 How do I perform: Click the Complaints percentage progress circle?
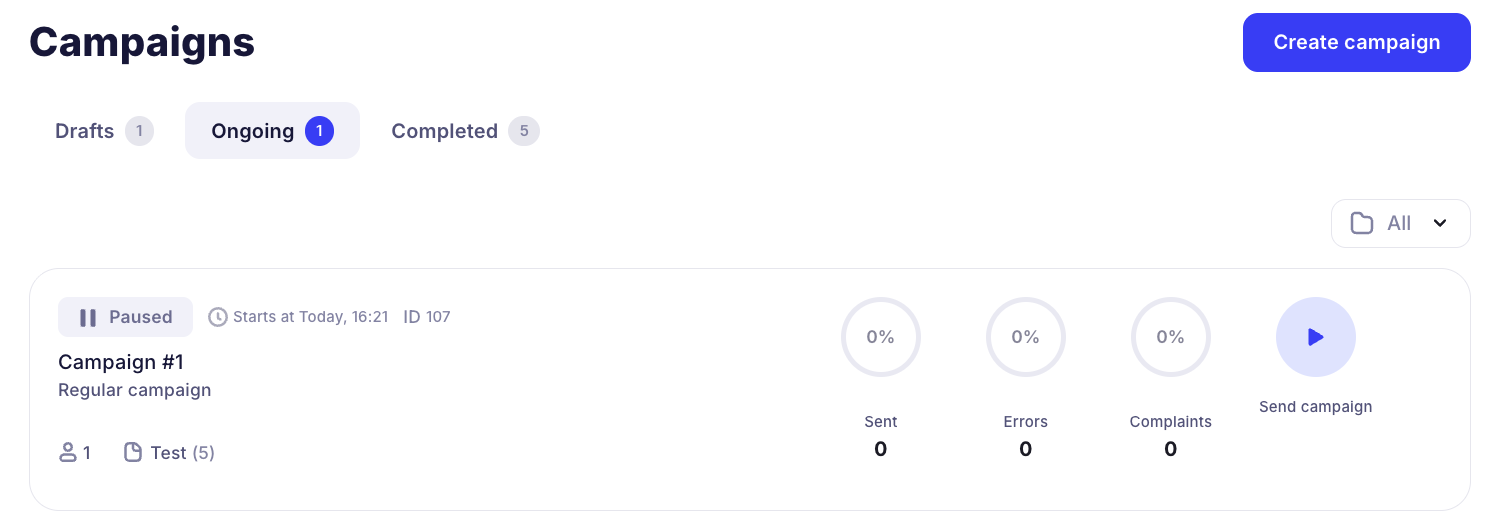tap(1170, 338)
